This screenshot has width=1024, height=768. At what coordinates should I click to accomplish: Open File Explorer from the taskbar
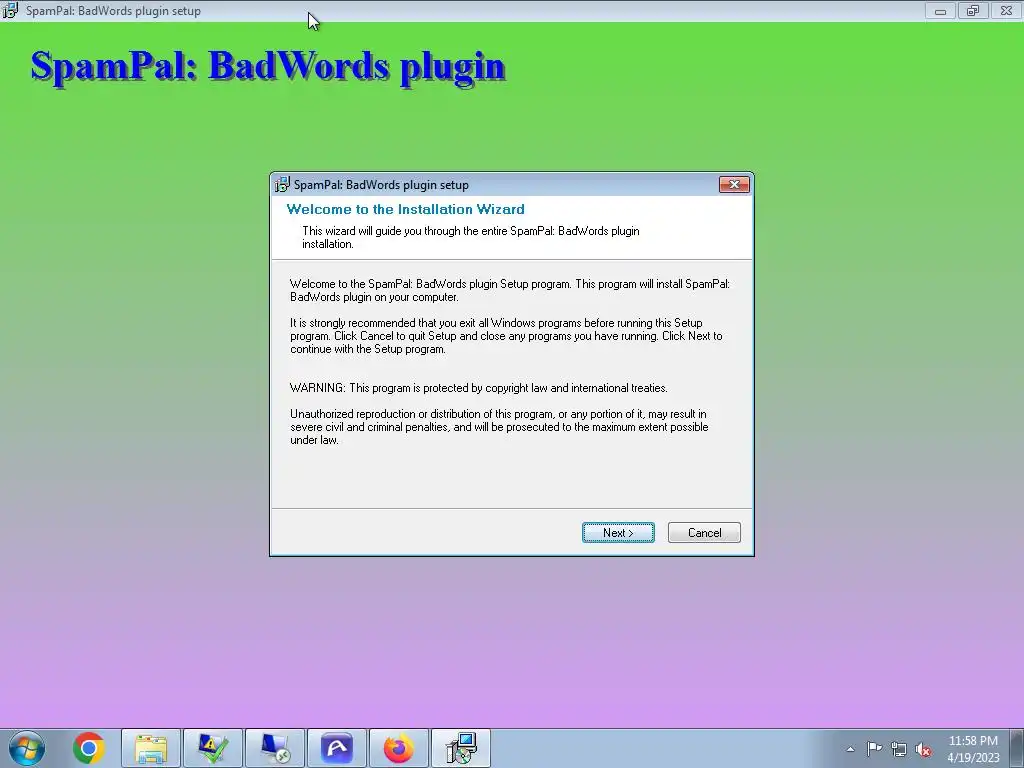(151, 748)
